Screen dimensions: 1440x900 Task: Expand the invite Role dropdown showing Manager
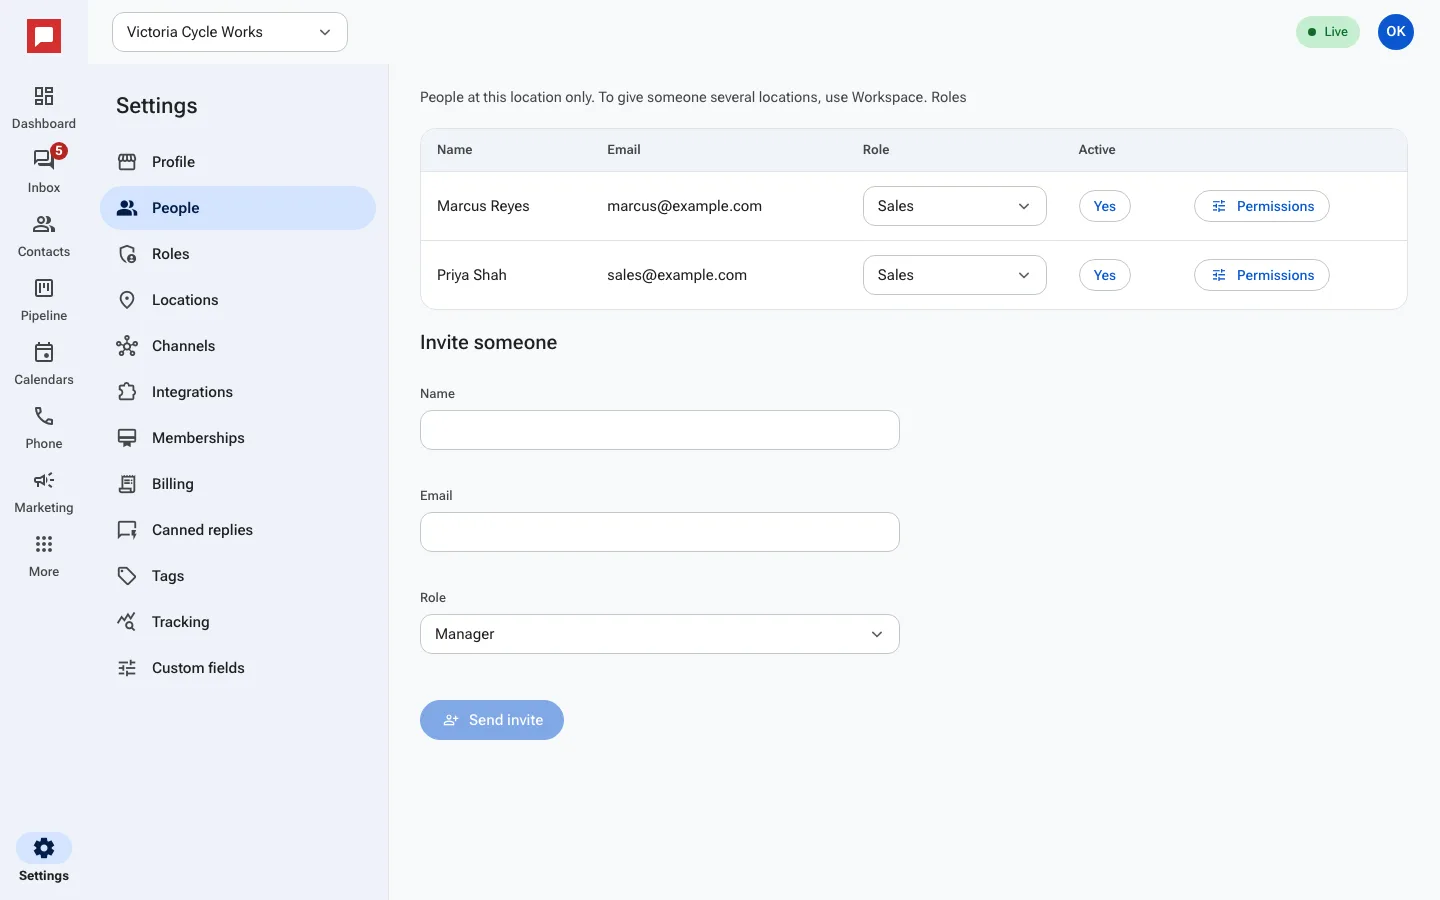point(660,634)
